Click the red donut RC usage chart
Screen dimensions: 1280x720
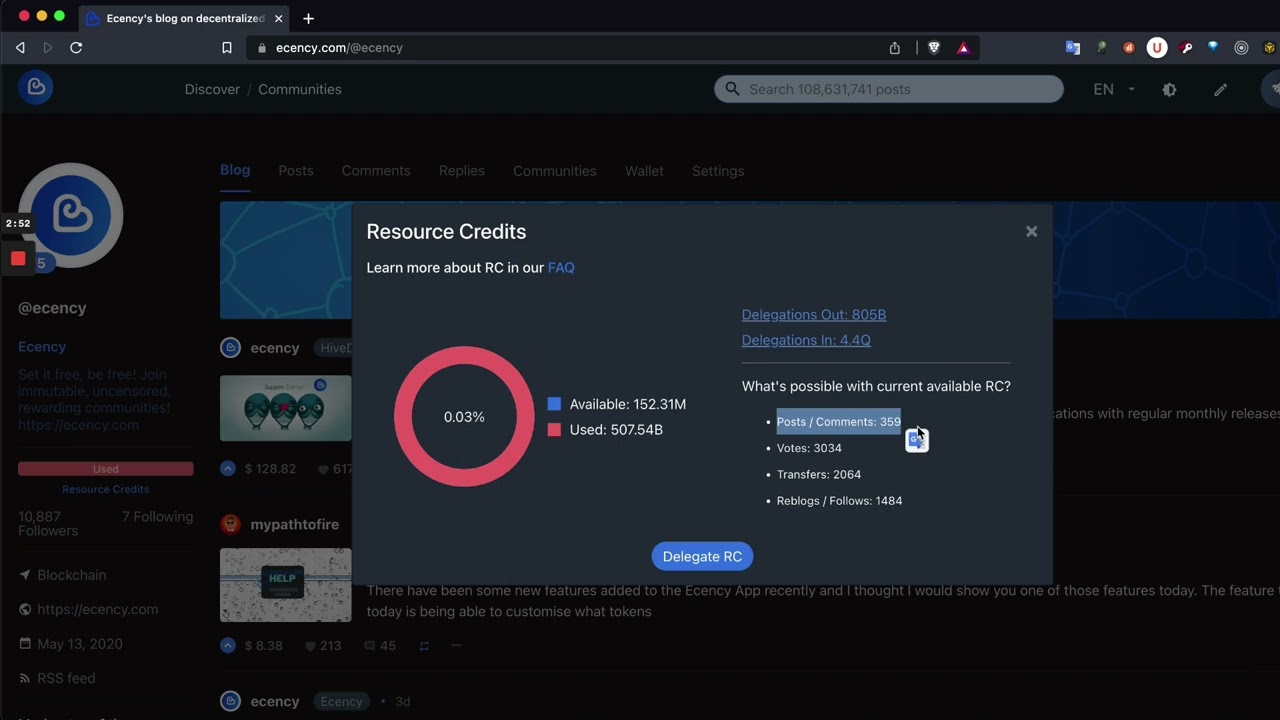tap(464, 417)
